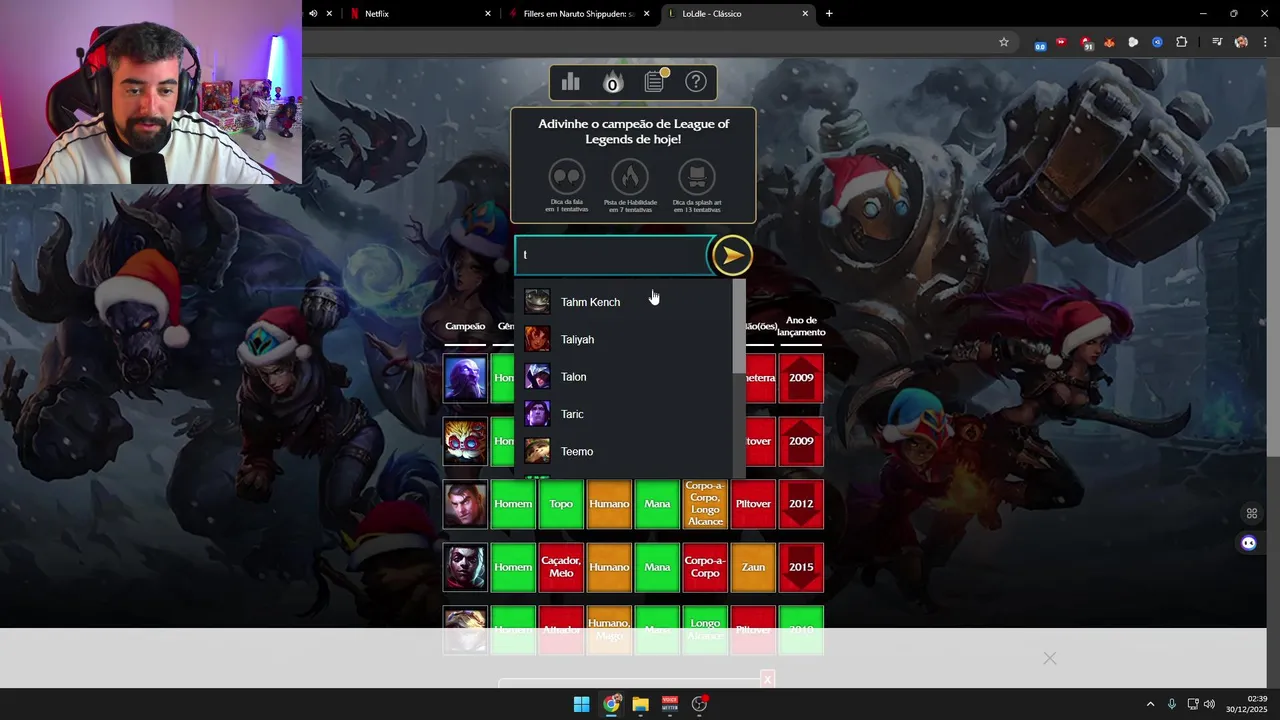Dismiss the gray overlay banner X
The width and height of the screenshot is (1280, 720).
(1049, 658)
